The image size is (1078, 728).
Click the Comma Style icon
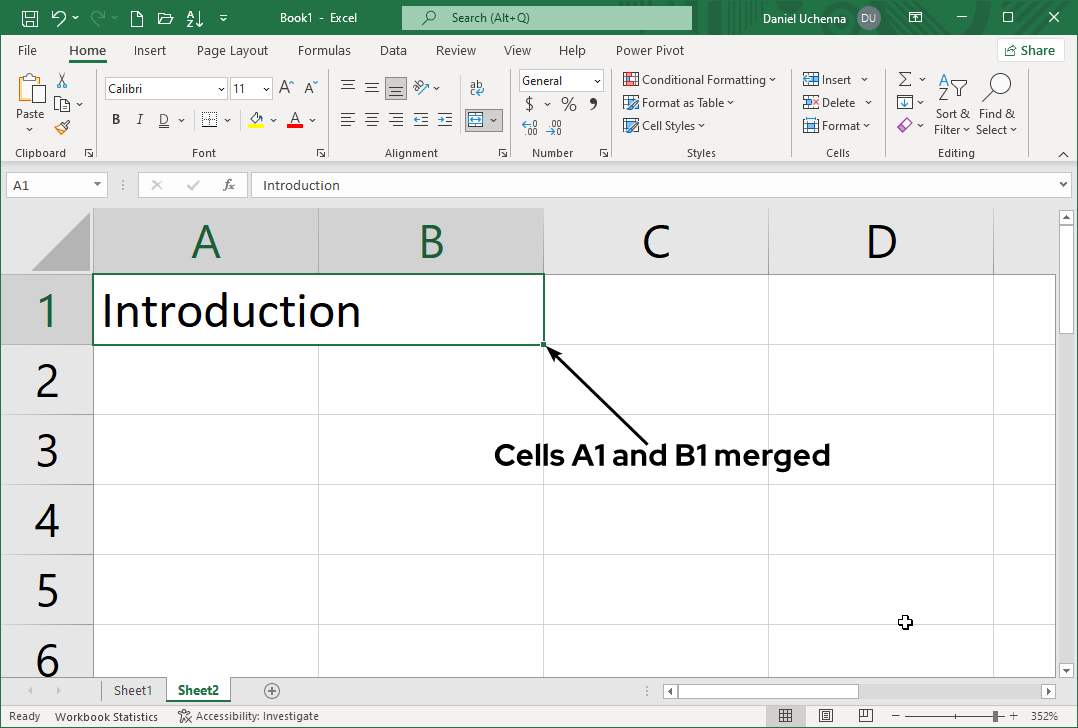pyautogui.click(x=594, y=103)
